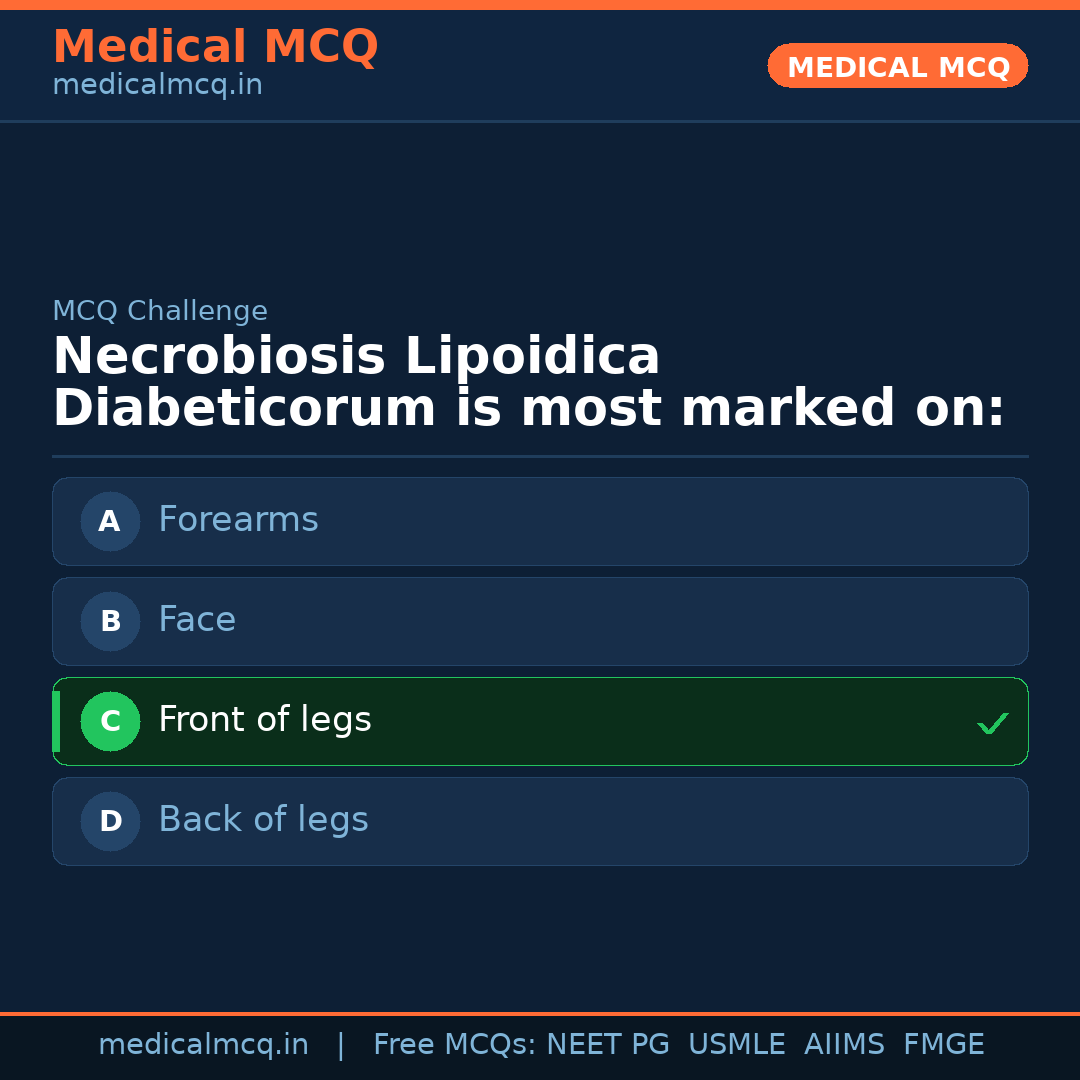Click the "MCQ Challenge" label above the question
Image resolution: width=1080 pixels, height=1080 pixels.
tap(160, 311)
